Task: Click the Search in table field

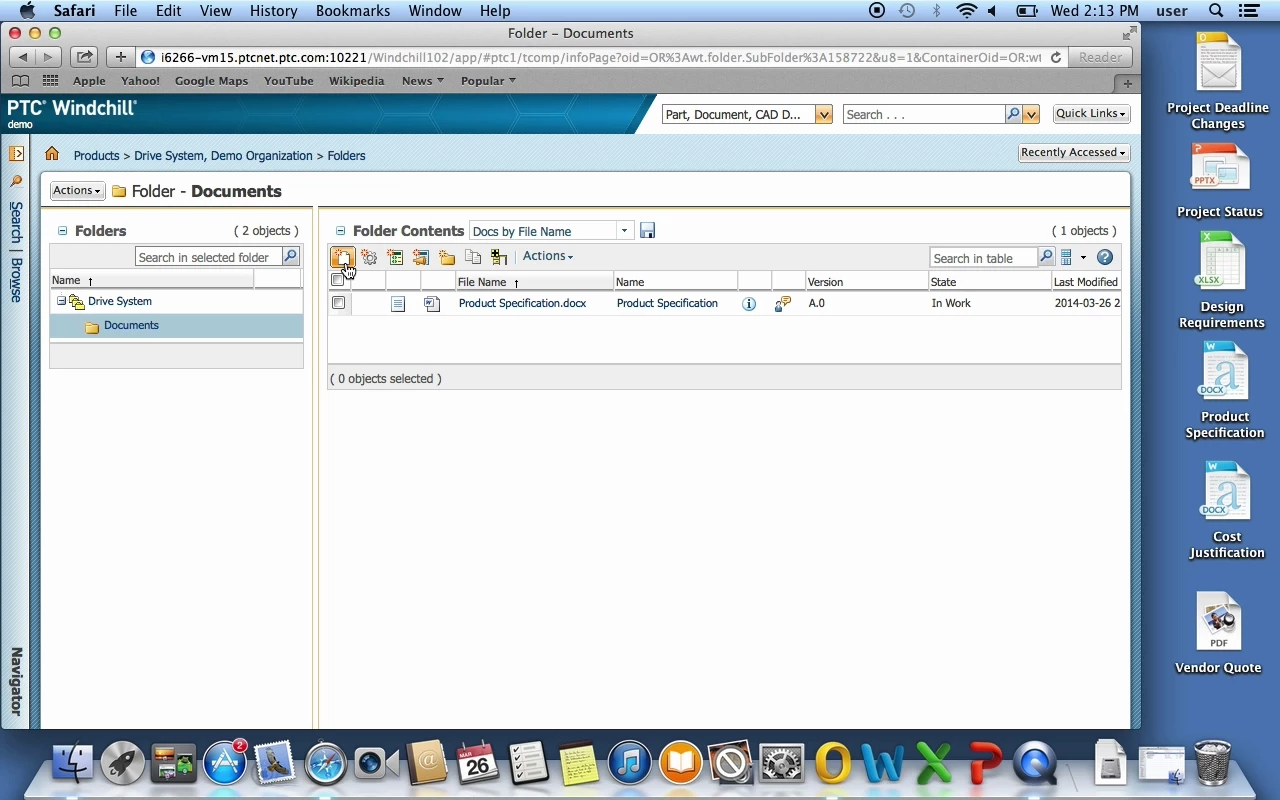Action: click(983, 258)
